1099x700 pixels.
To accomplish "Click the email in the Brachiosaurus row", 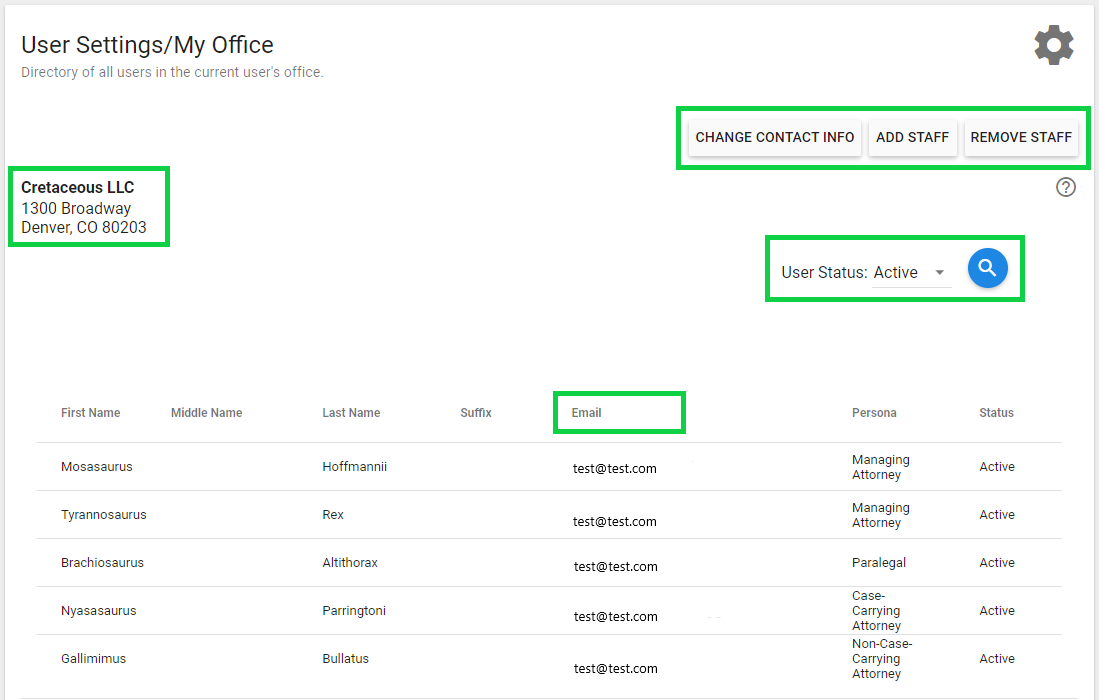I will 615,566.
